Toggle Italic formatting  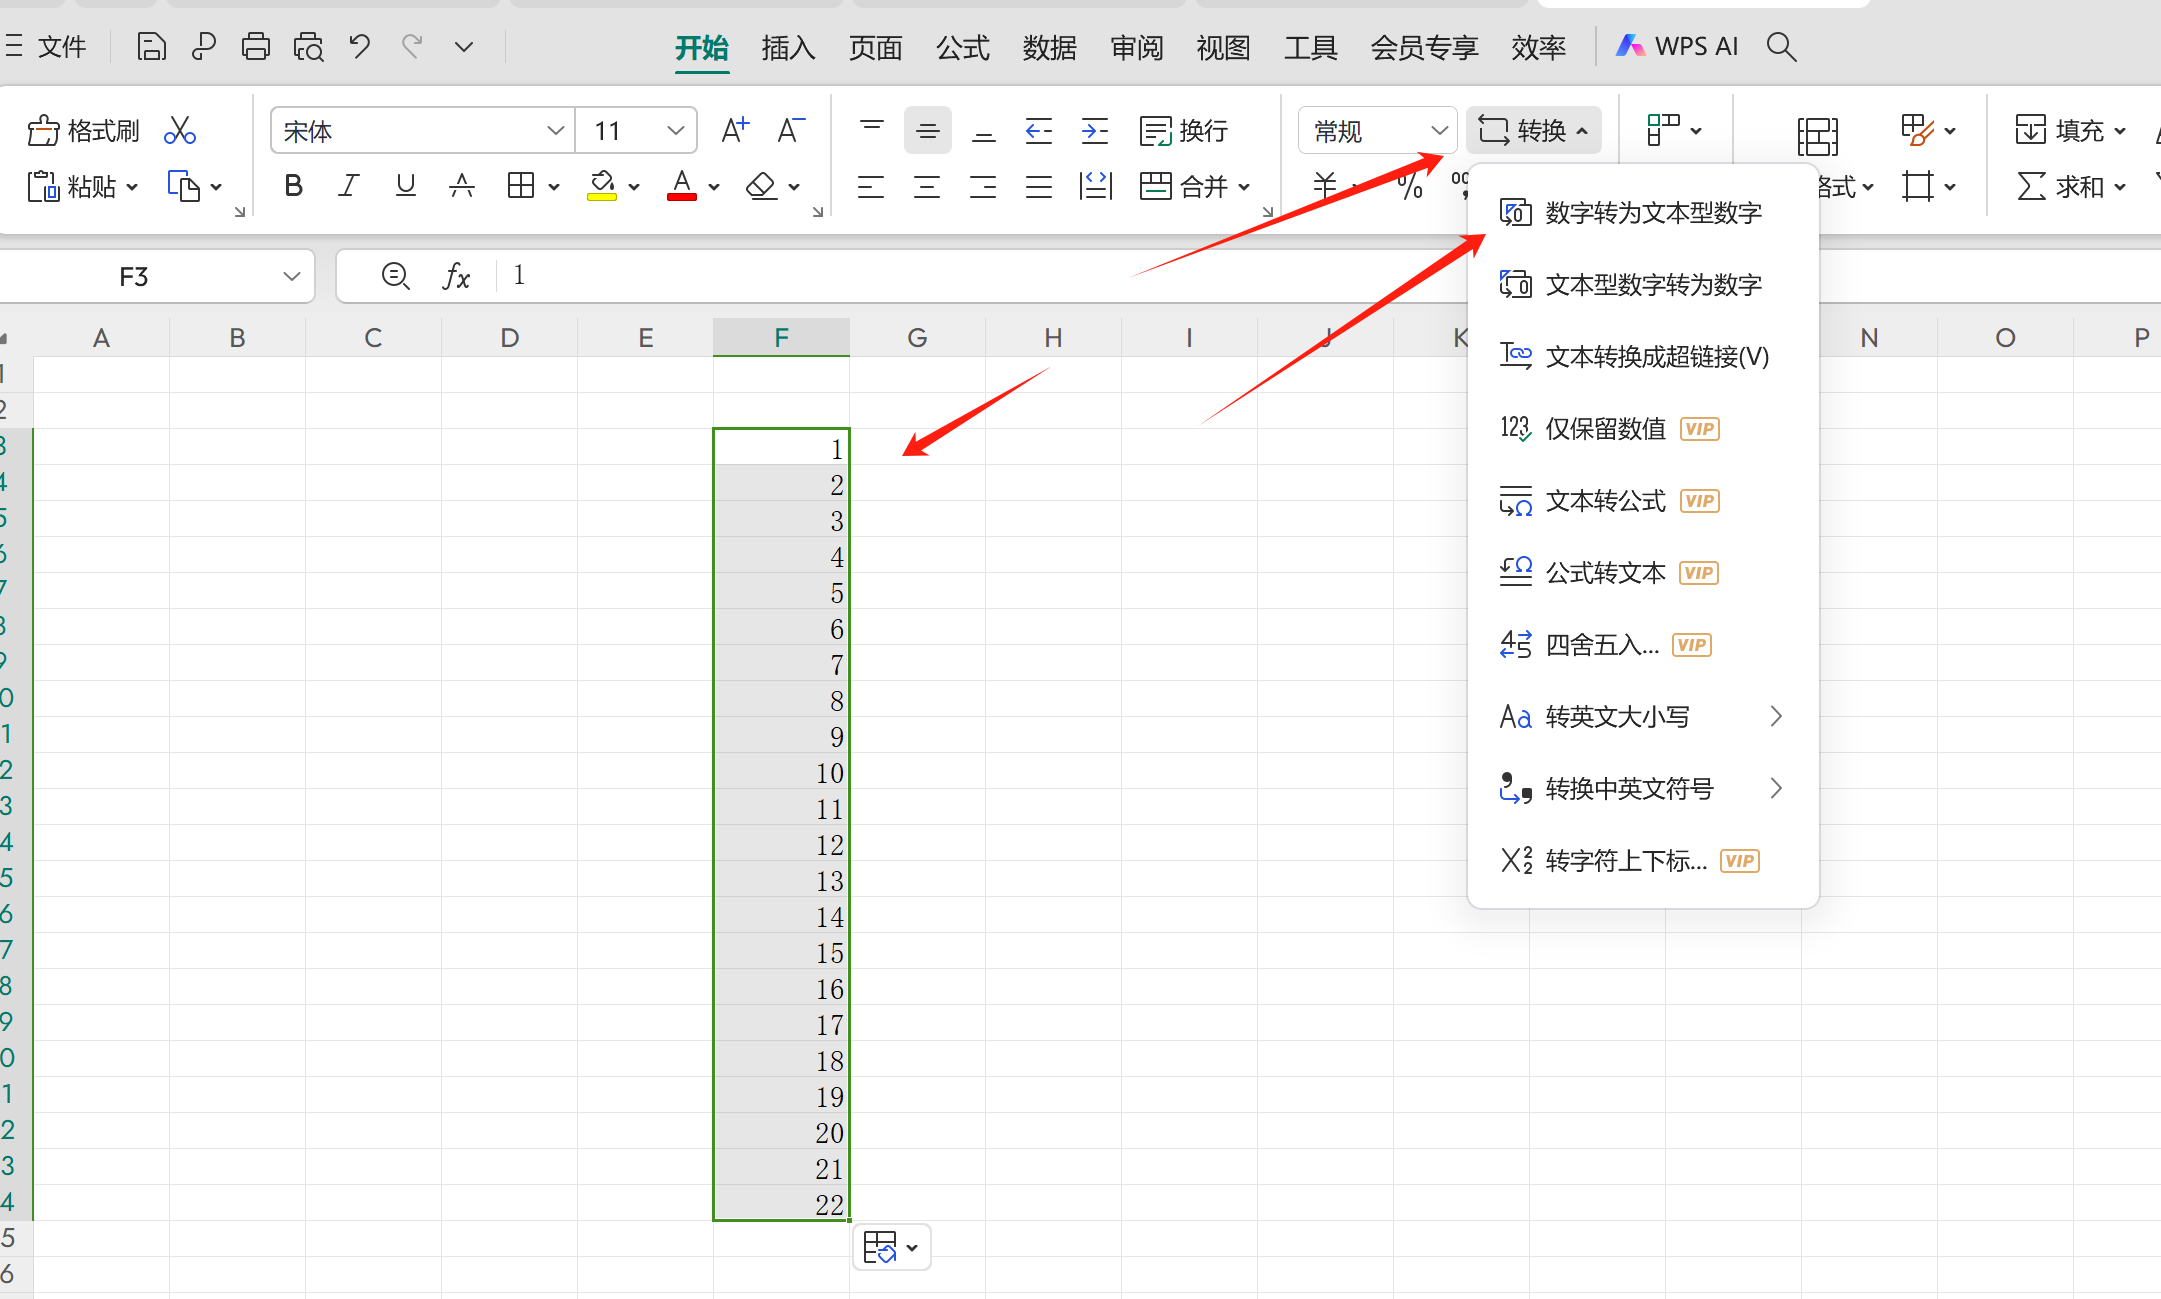[x=349, y=186]
